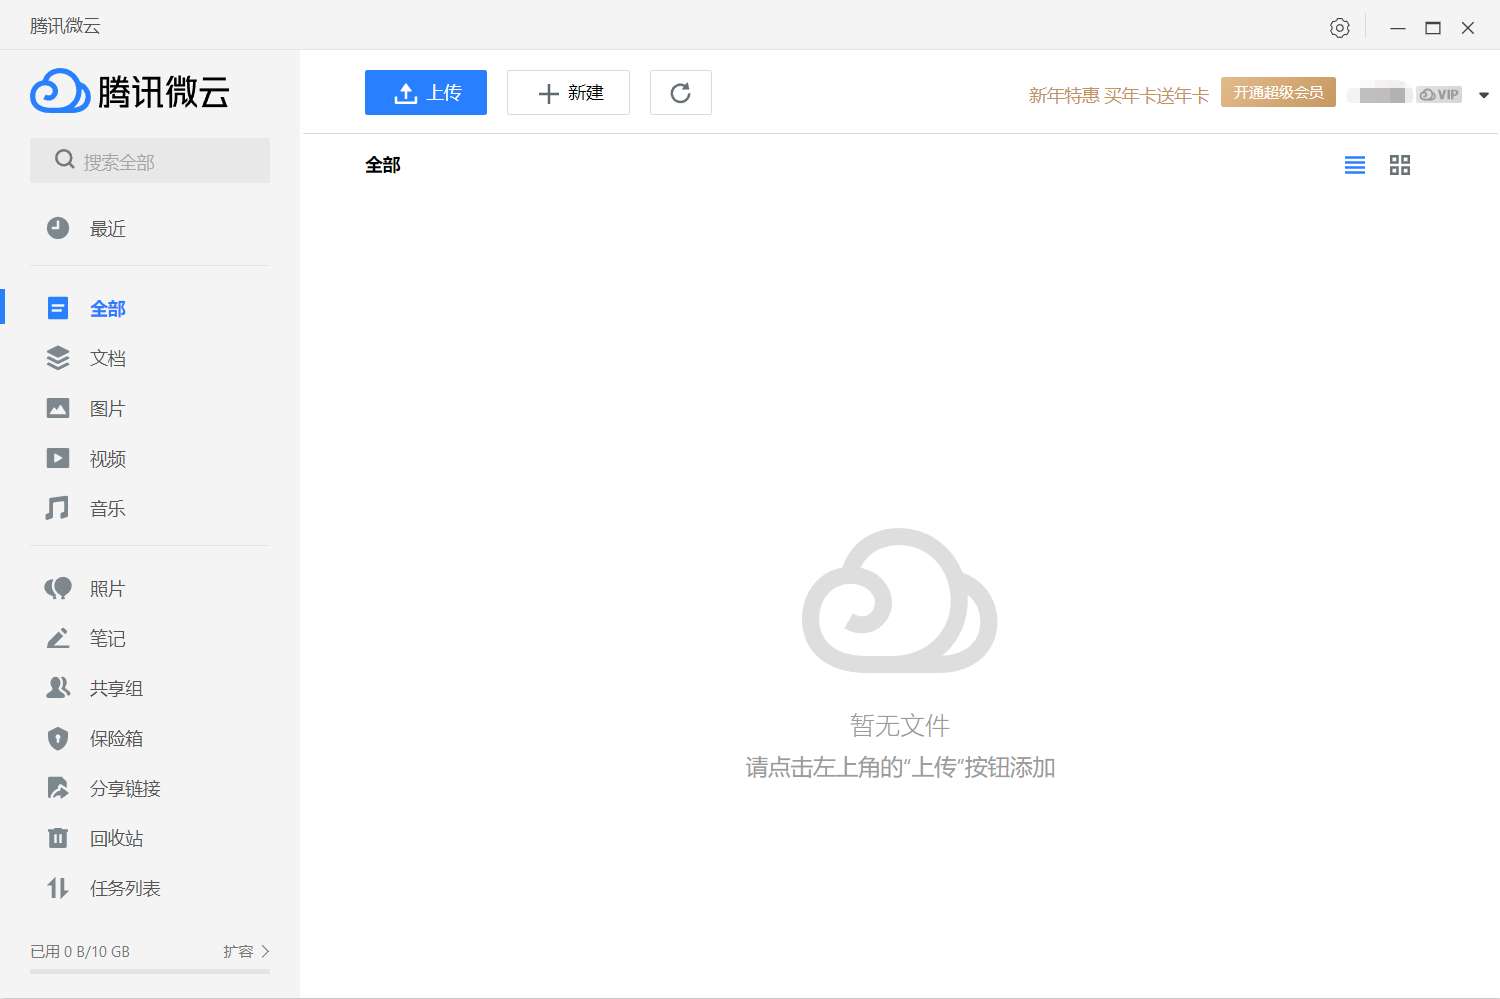The width and height of the screenshot is (1500, 999).
Task: Click the blurred account name
Action: click(1380, 94)
